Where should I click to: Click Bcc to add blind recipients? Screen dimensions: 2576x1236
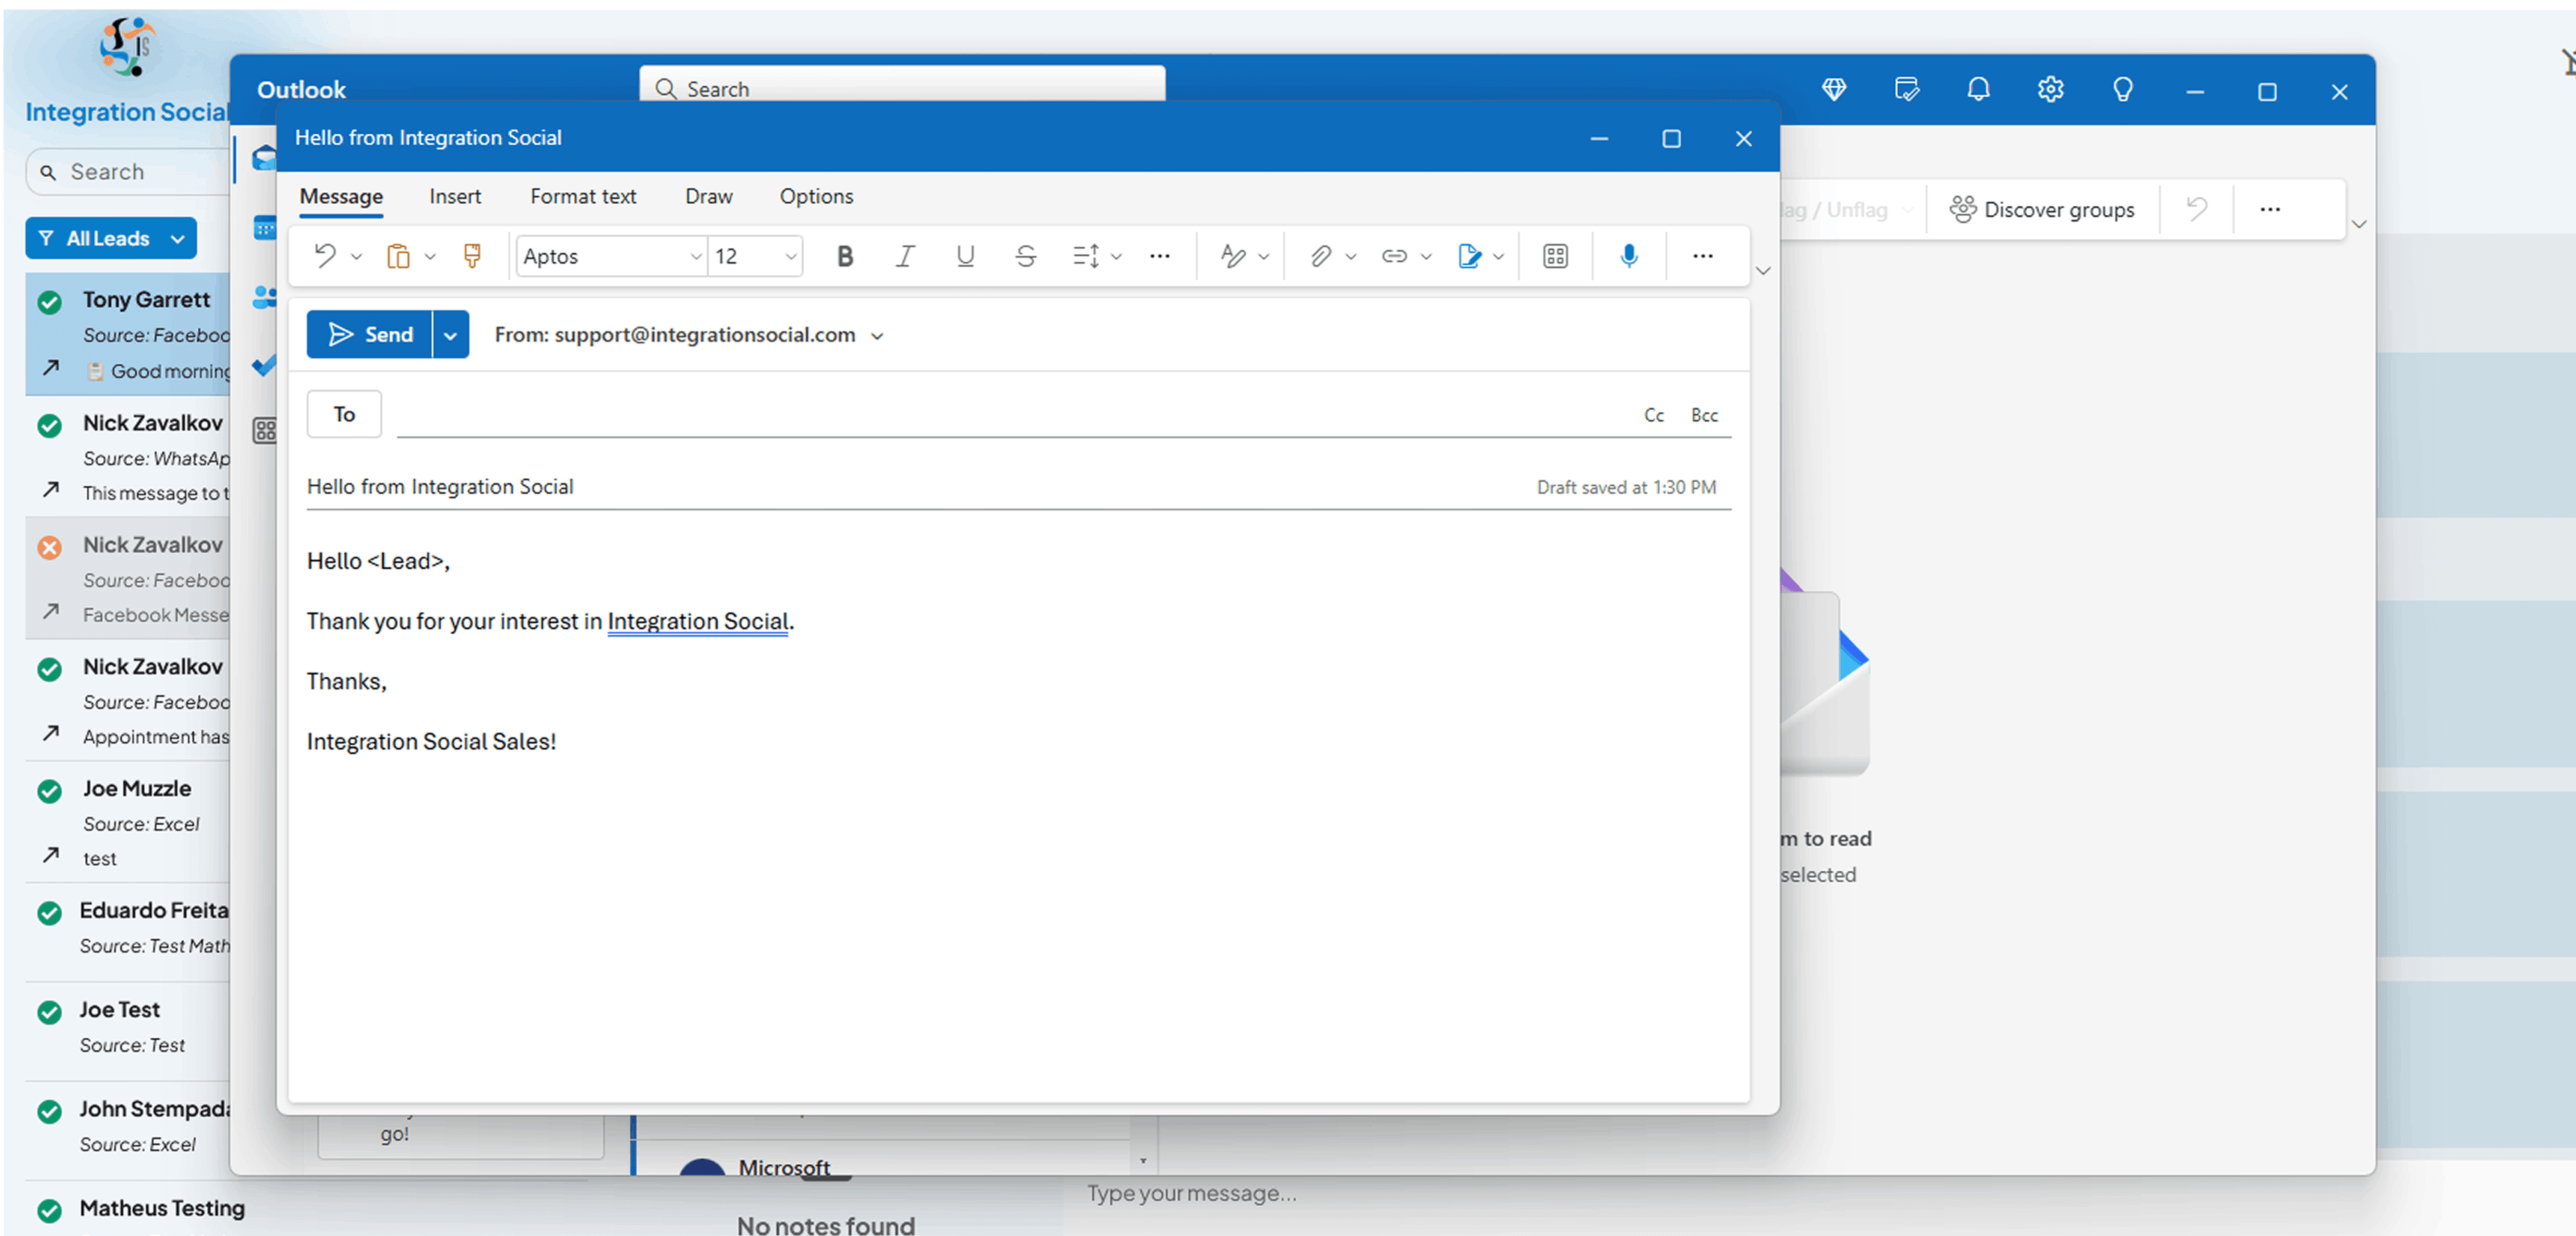(x=1704, y=415)
